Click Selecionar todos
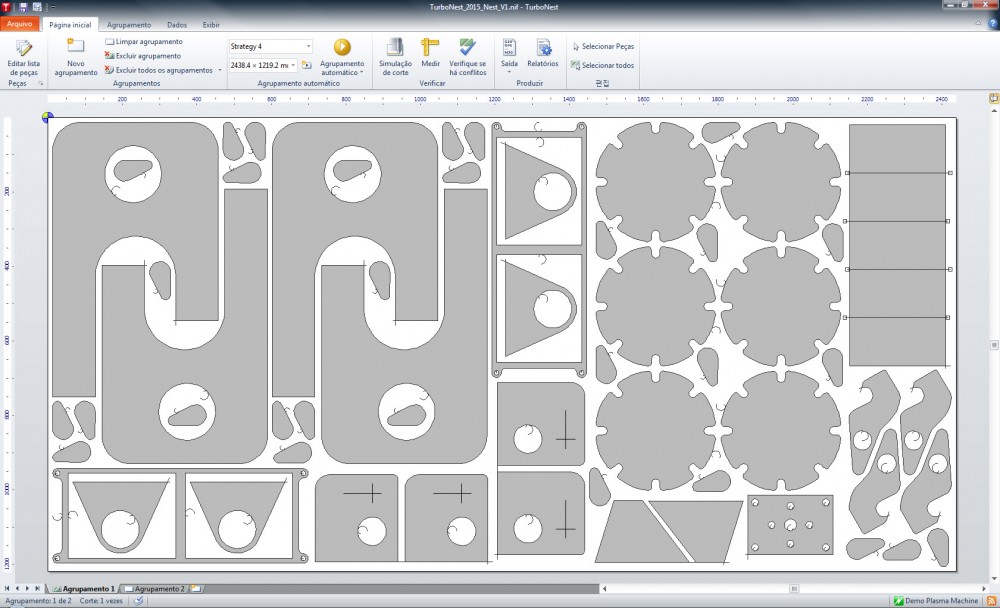The image size is (1000, 608). [x=603, y=65]
